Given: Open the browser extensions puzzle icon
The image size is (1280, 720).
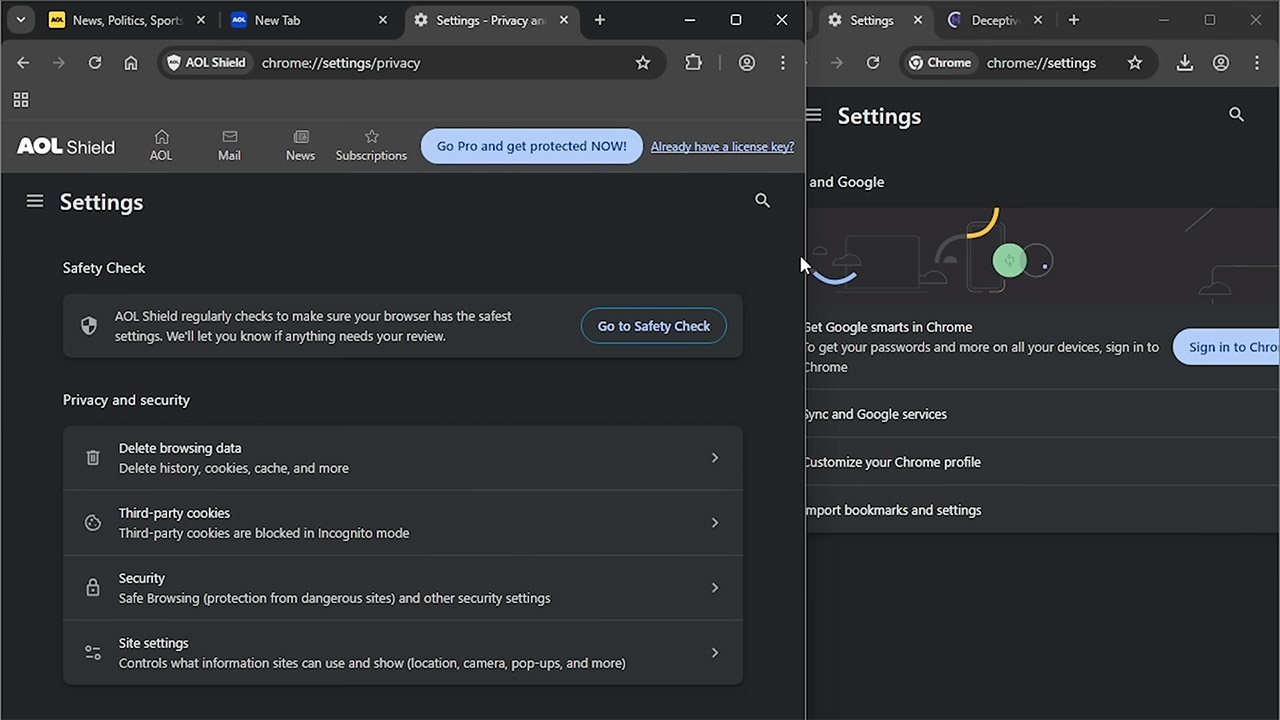Looking at the screenshot, I should point(693,62).
